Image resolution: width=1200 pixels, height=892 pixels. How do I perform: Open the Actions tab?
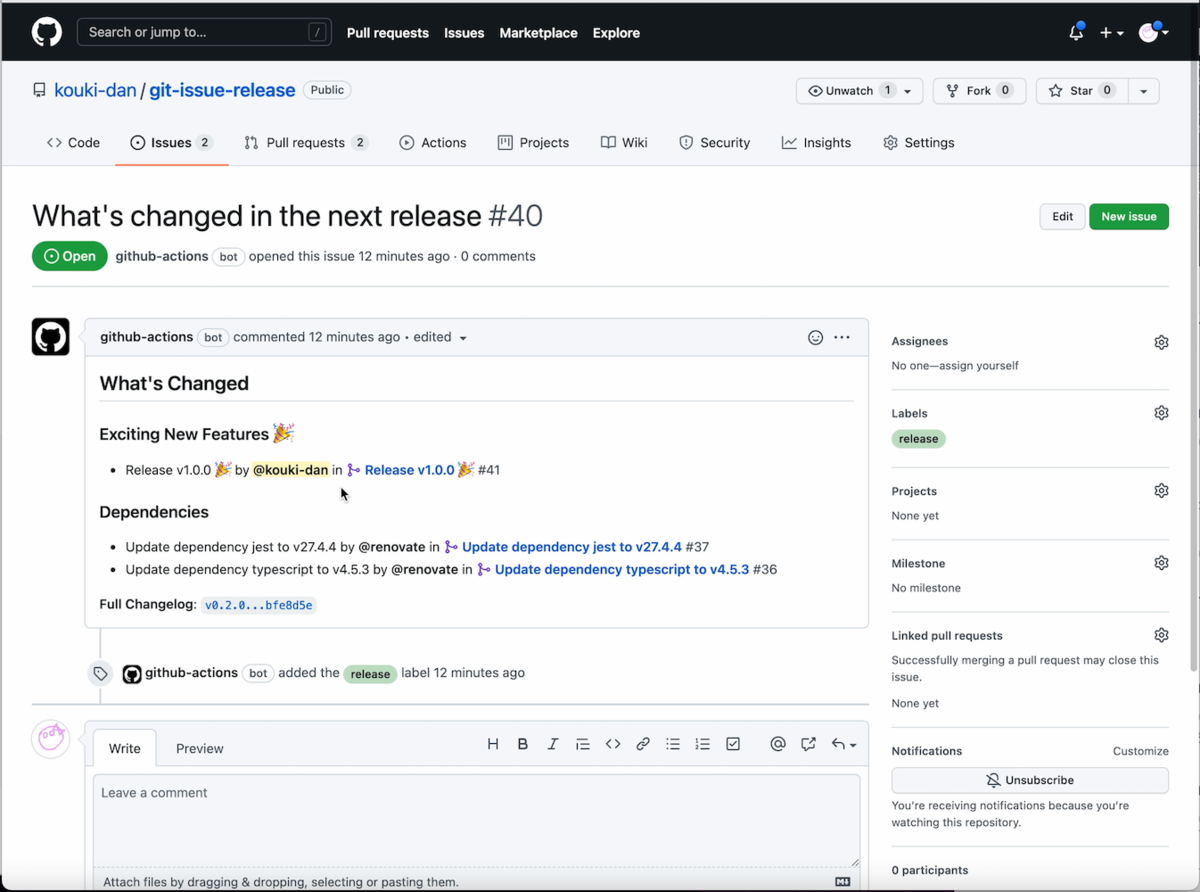coord(432,143)
